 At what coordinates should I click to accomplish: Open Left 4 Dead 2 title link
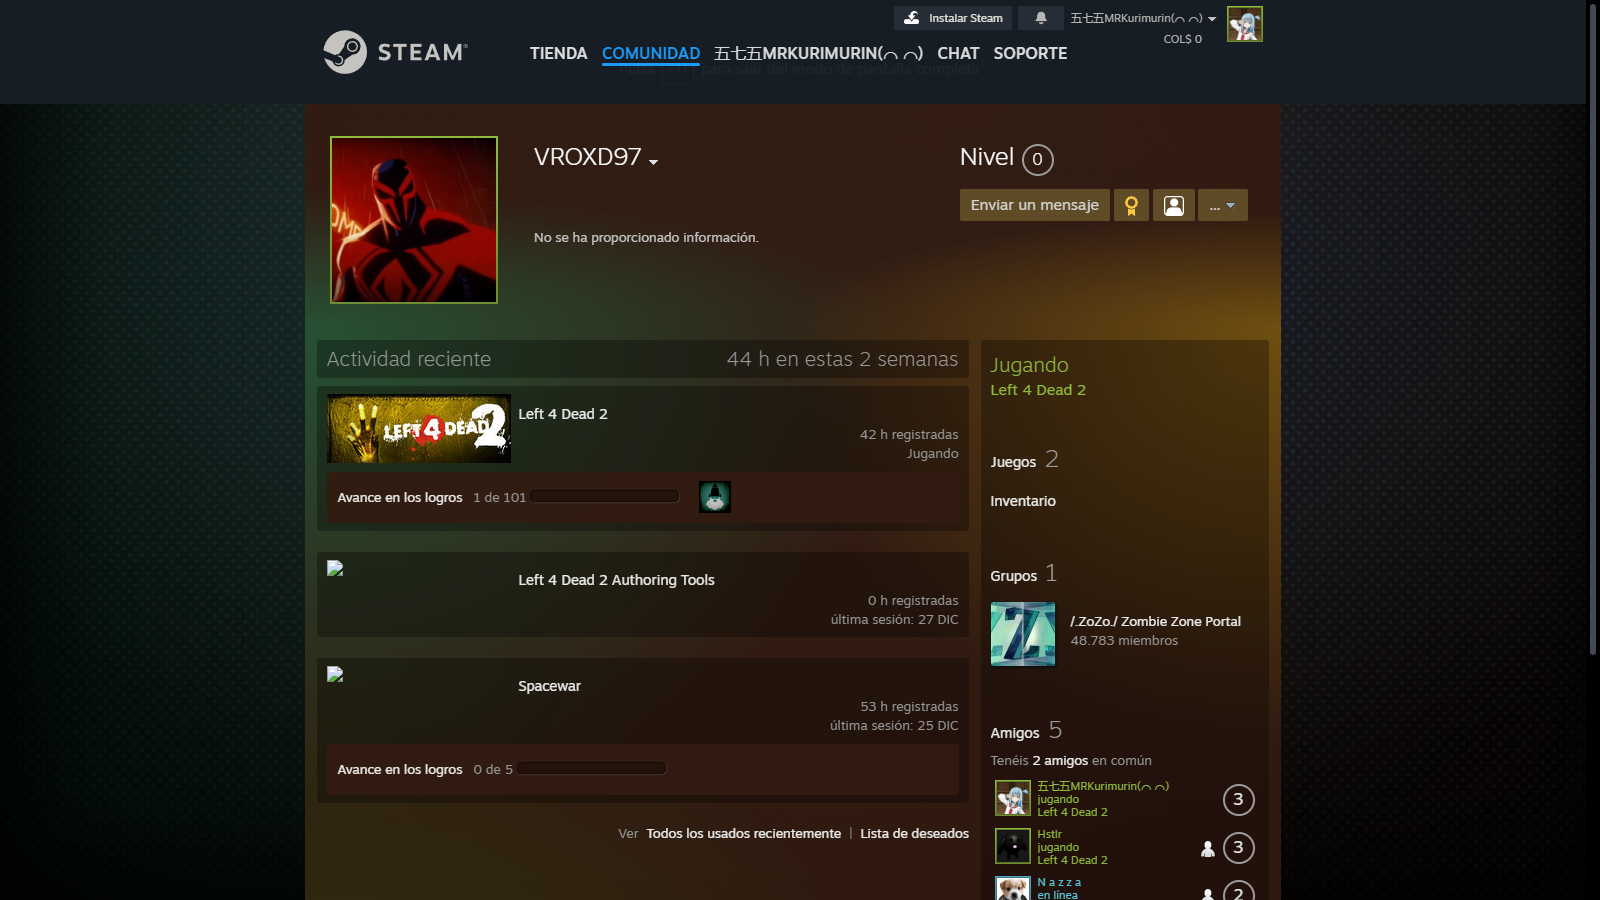click(563, 414)
